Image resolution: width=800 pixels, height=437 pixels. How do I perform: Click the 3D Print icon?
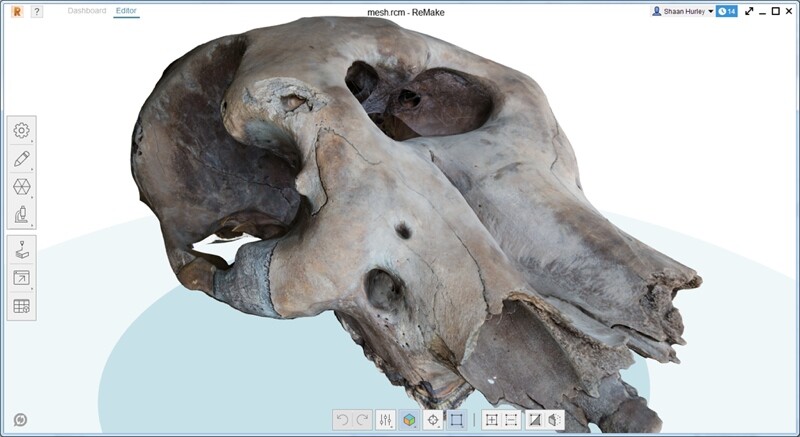pos(21,250)
